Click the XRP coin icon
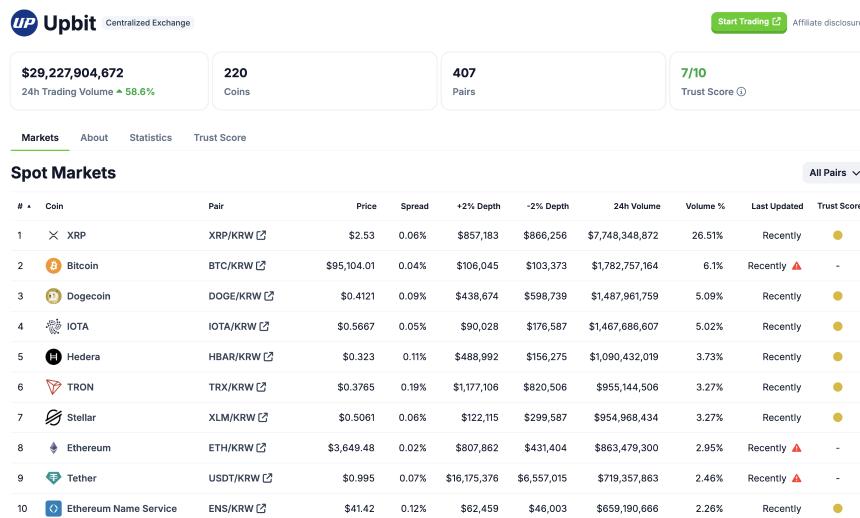Image resolution: width=860 pixels, height=518 pixels. 53,235
